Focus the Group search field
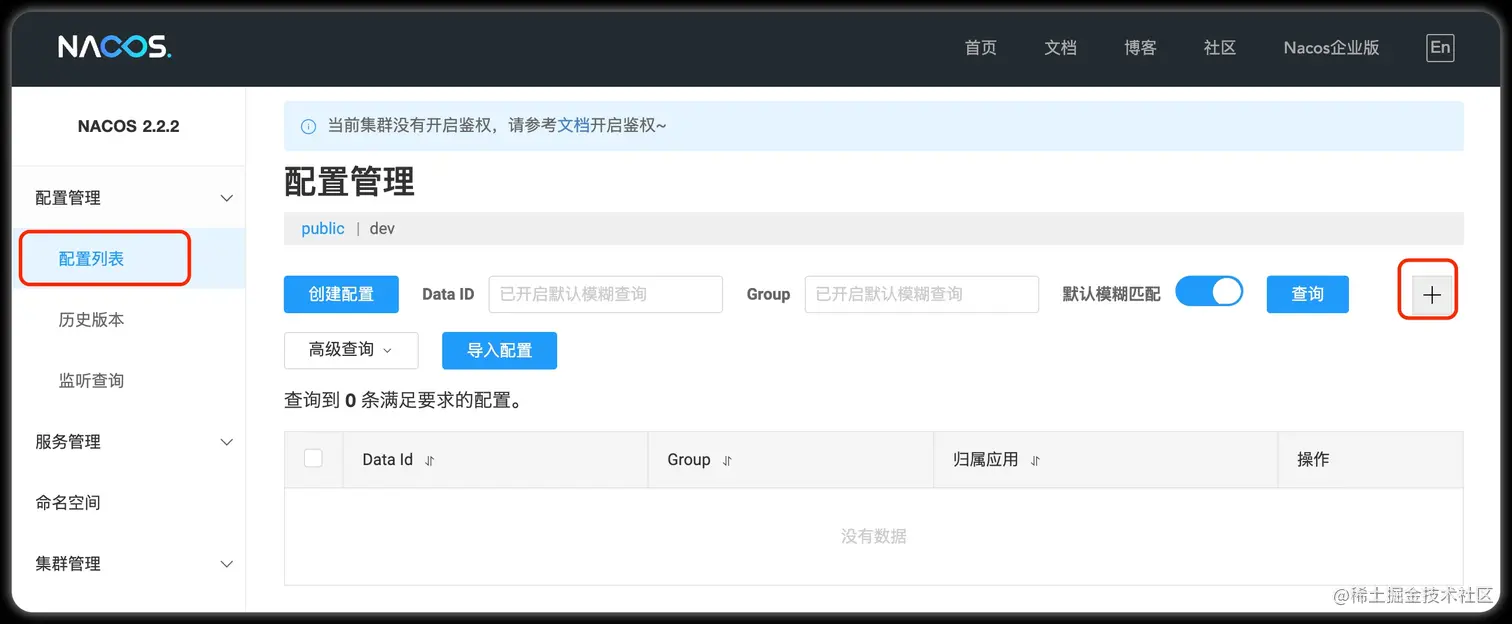The image size is (1512, 624). pyautogui.click(x=921, y=294)
